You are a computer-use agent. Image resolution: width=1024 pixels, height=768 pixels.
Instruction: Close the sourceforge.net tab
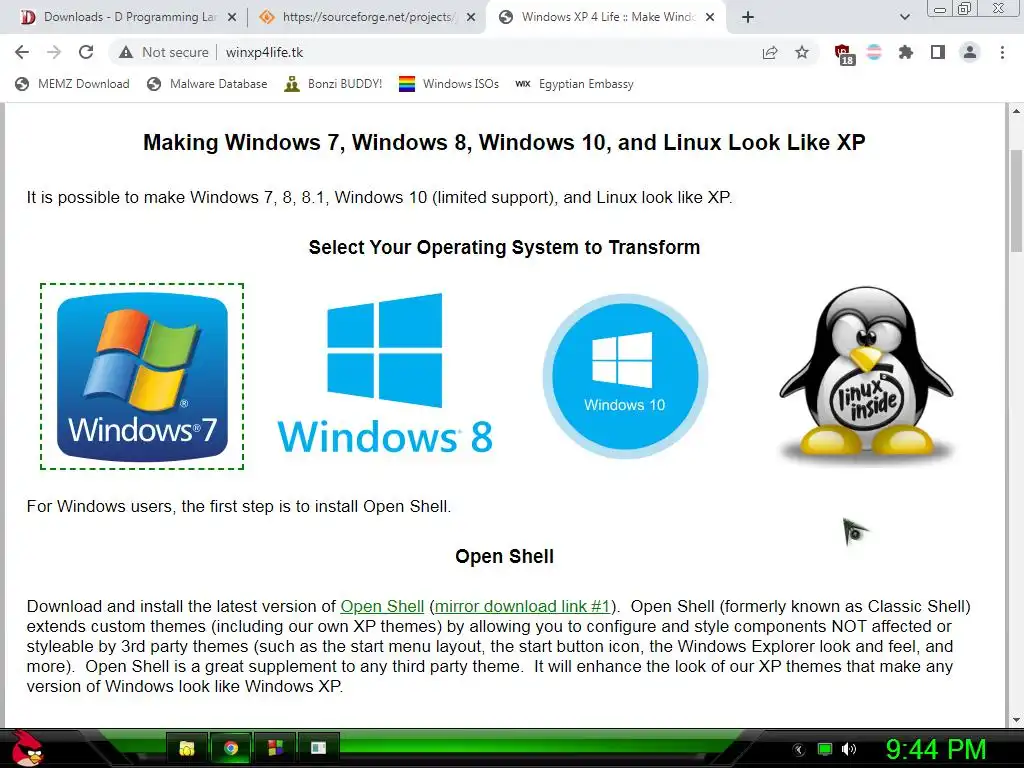(x=471, y=17)
